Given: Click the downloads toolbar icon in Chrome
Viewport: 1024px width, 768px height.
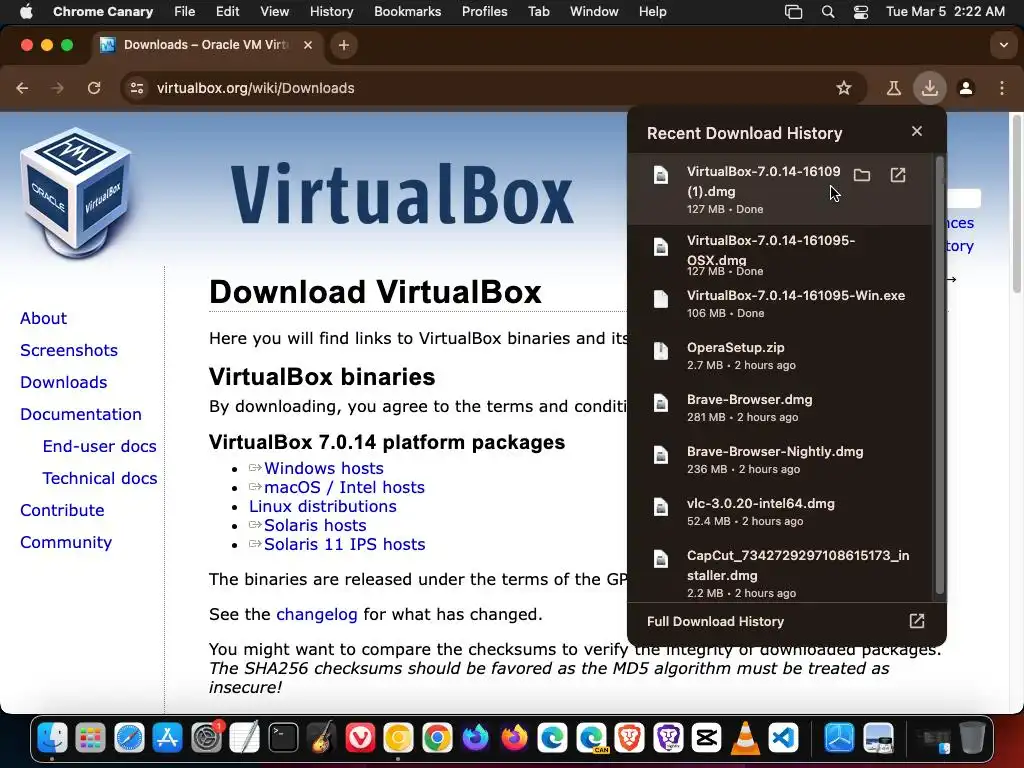Looking at the screenshot, I should tap(929, 88).
